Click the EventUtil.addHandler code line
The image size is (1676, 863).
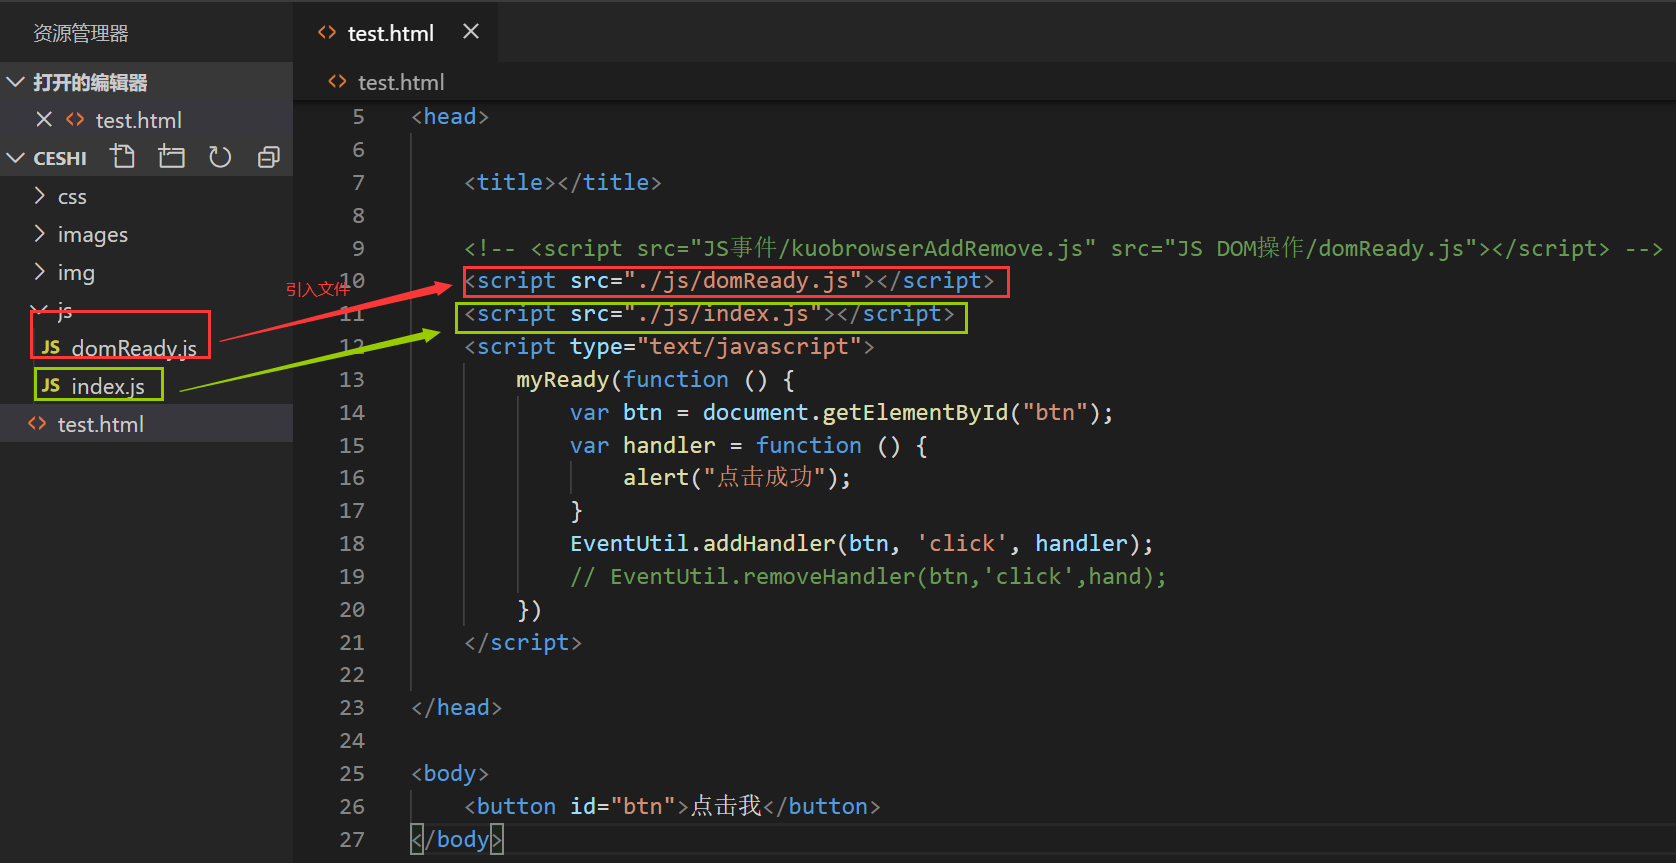(861, 544)
